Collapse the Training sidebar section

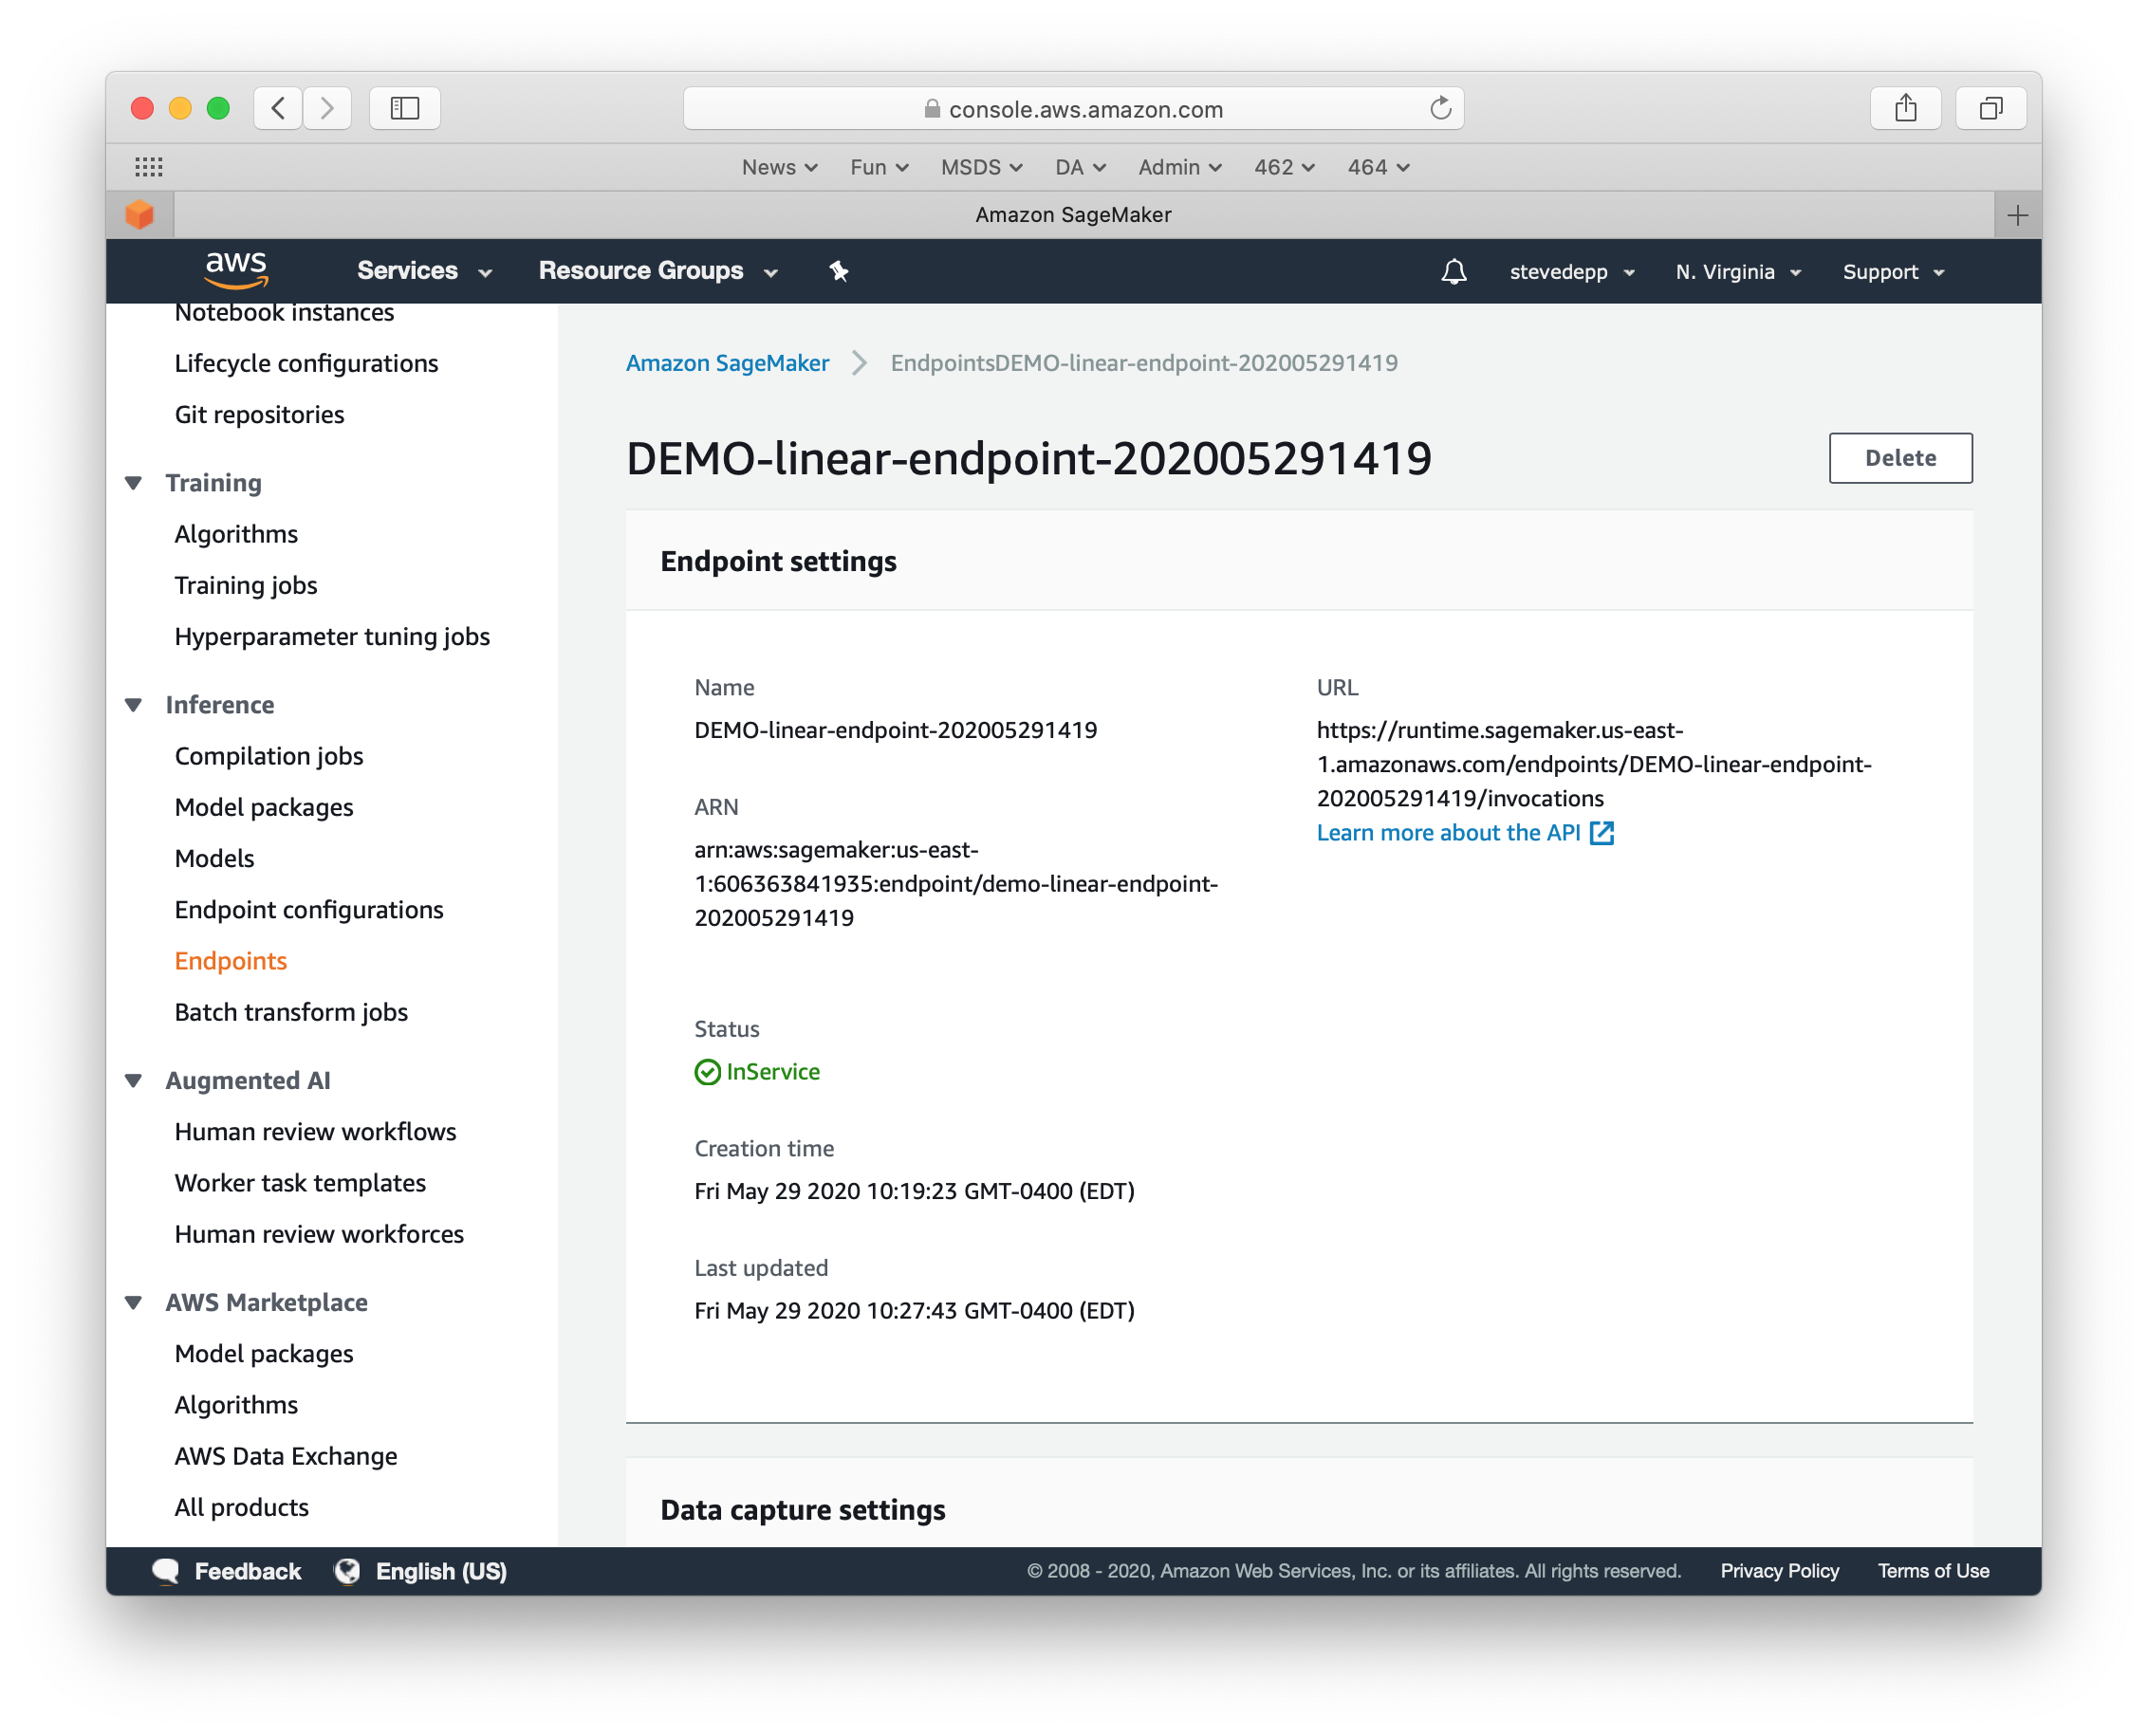[x=133, y=483]
